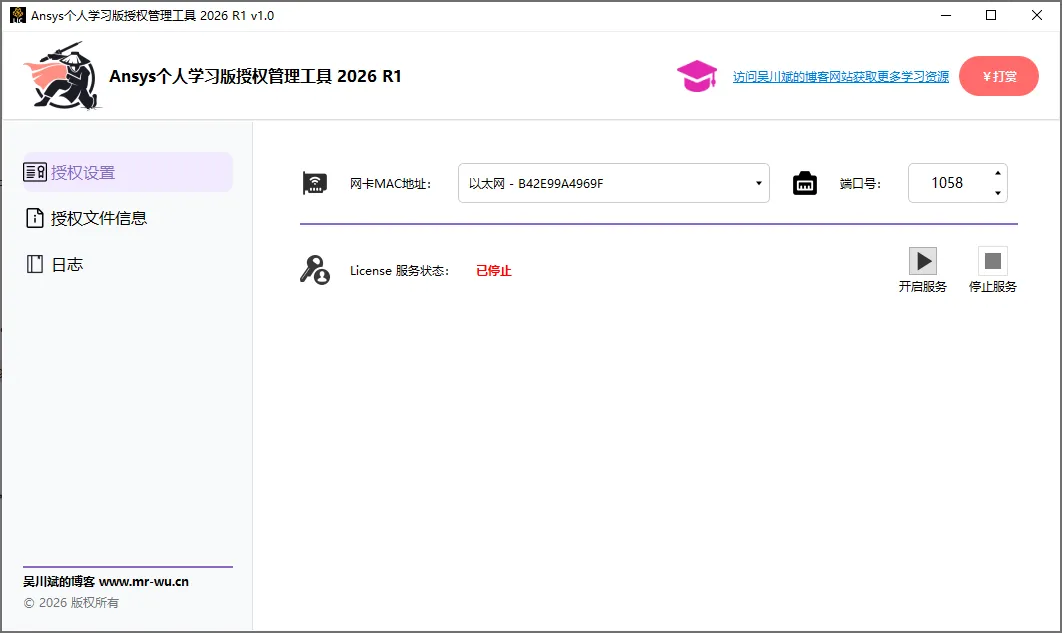Click the 网卡MAC地址 label
The width and height of the screenshot is (1062, 633).
[390, 183]
